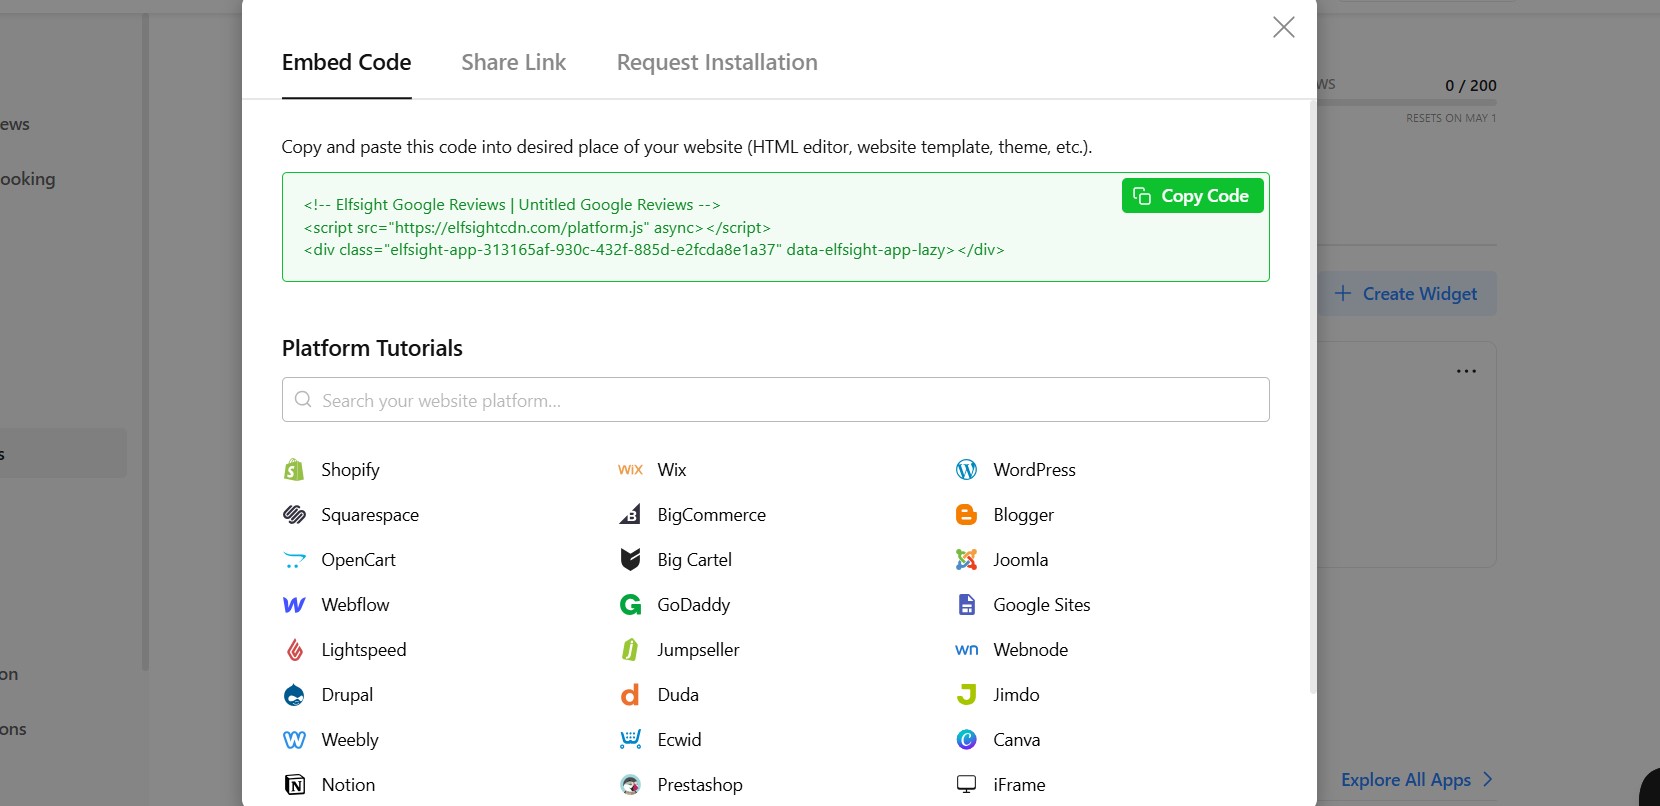Image resolution: width=1660 pixels, height=806 pixels.
Task: Click the BigCommerce logo icon
Action: click(630, 515)
